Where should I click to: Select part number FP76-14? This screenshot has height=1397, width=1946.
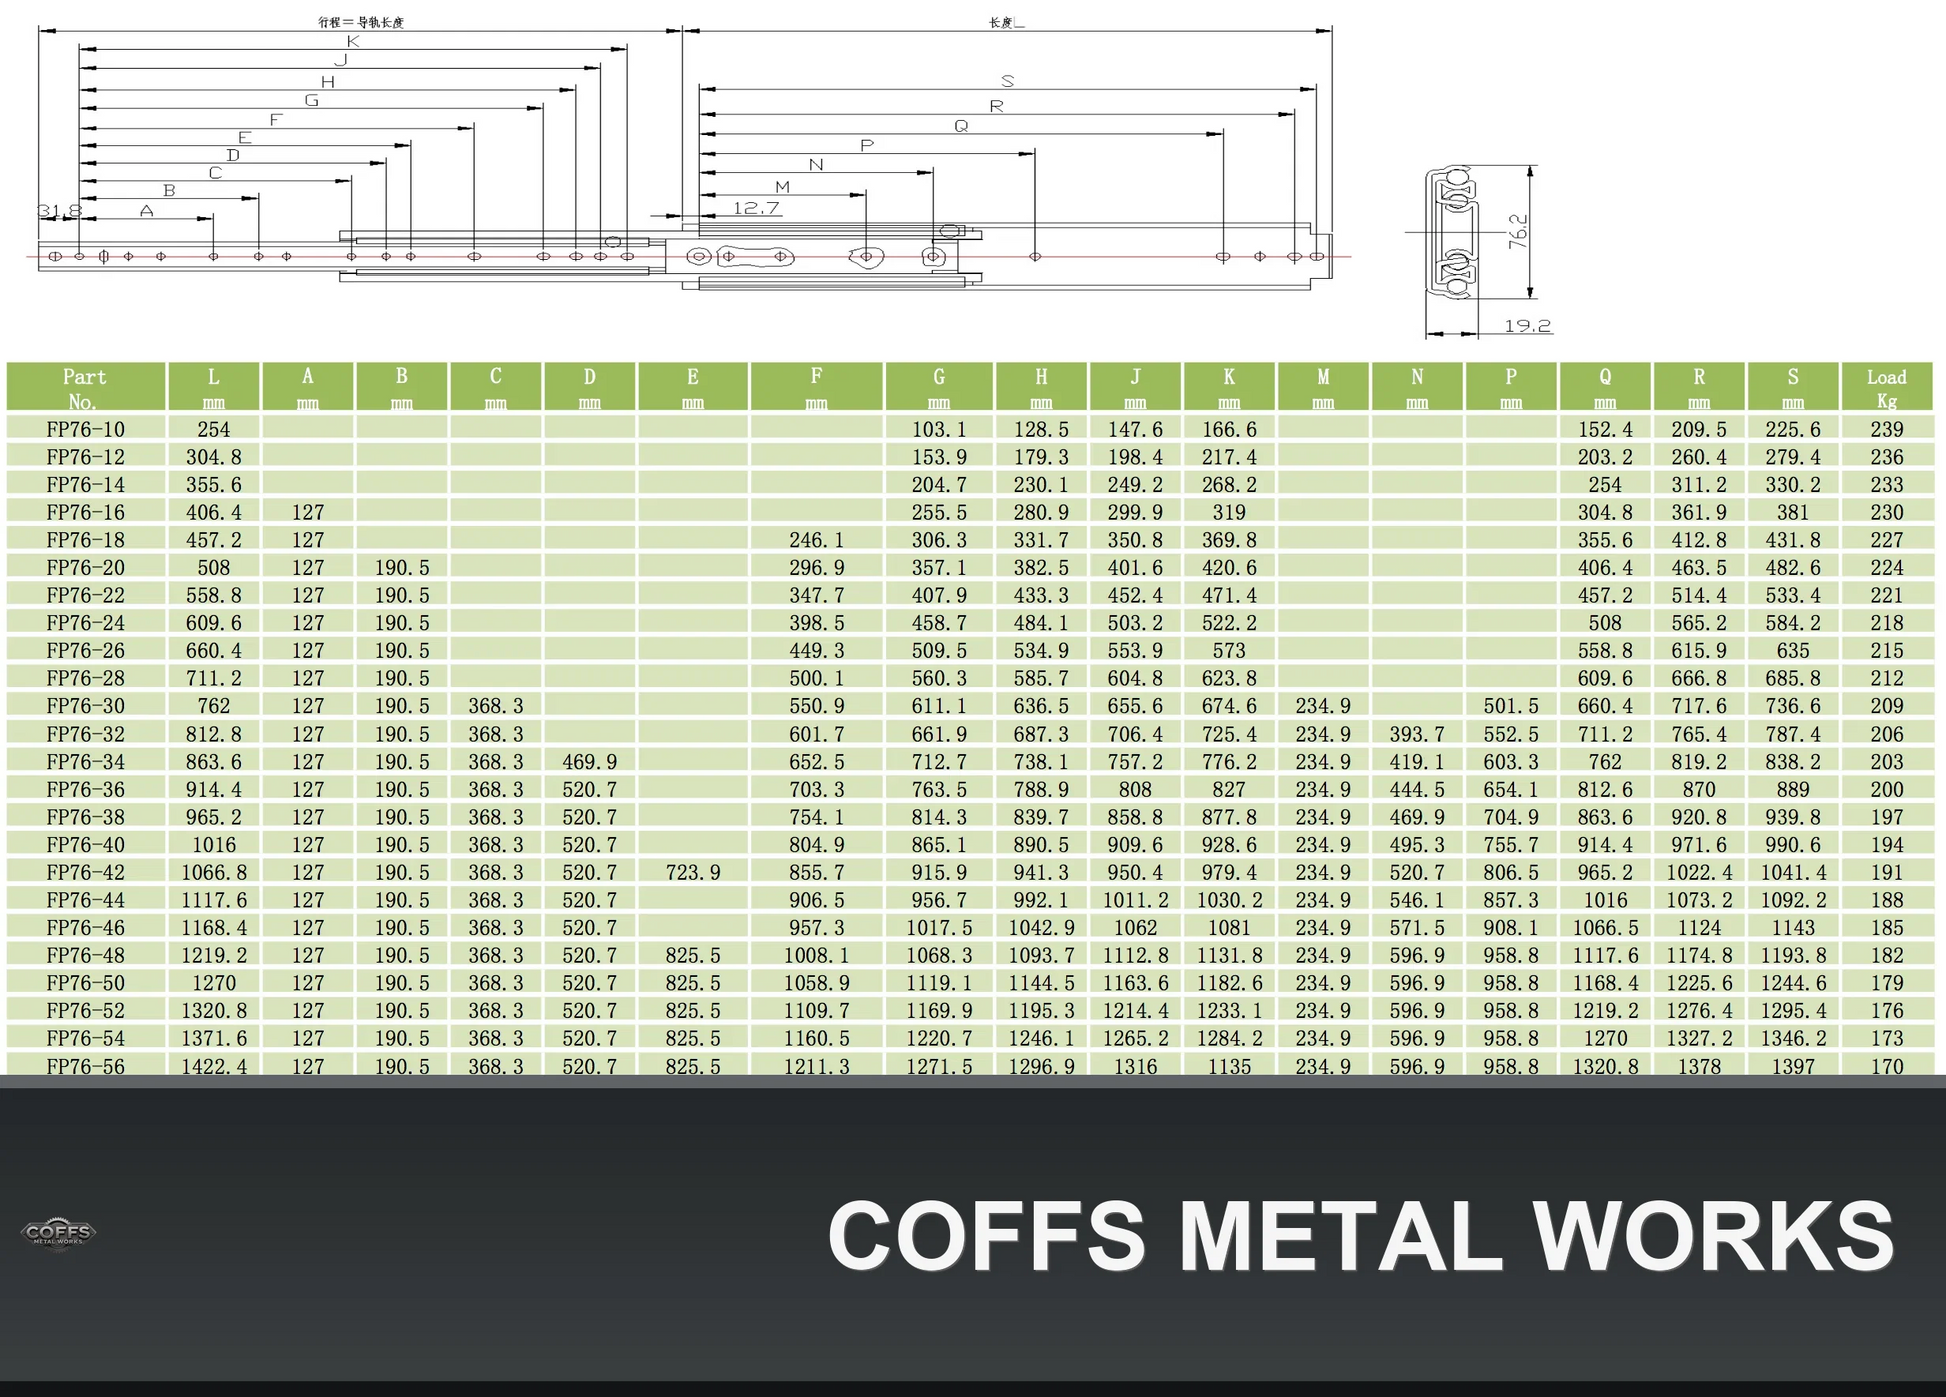85,485
